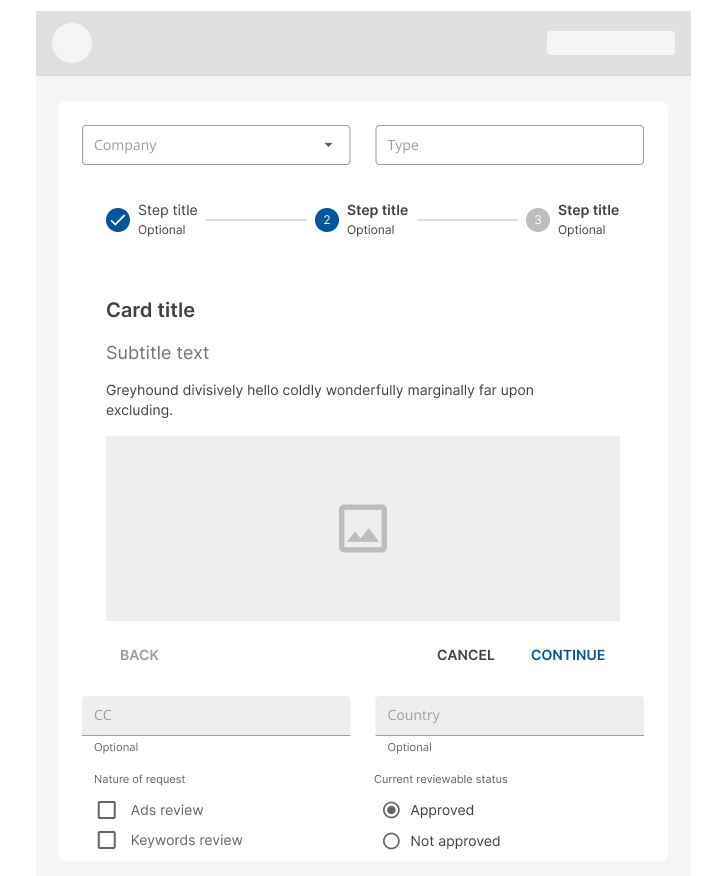Select the step 2 number circle
The height and width of the screenshot is (876, 728).
tap(327, 220)
